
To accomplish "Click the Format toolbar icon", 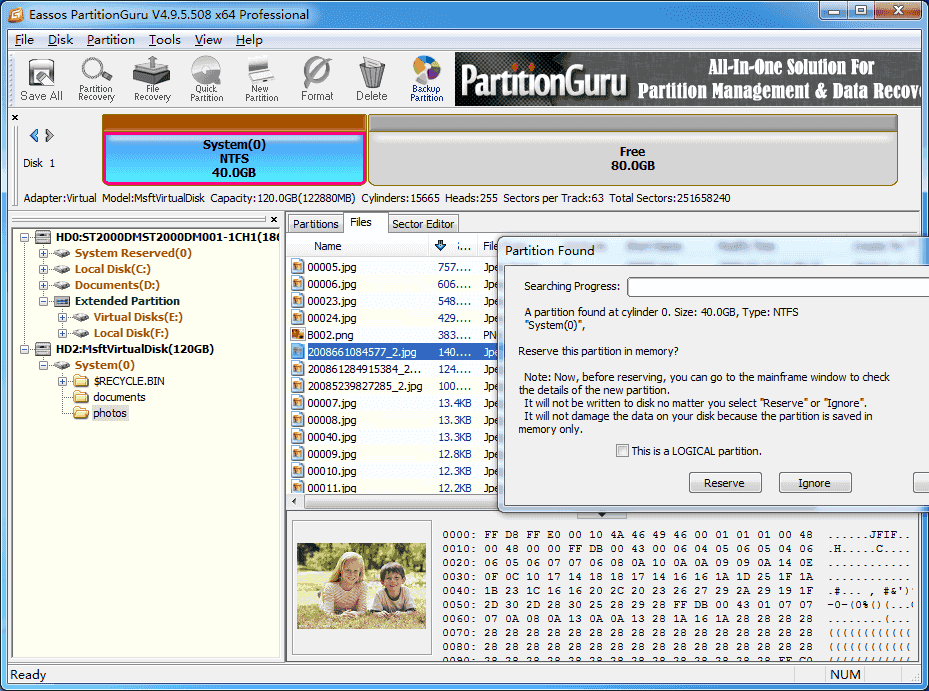I will tap(317, 79).
